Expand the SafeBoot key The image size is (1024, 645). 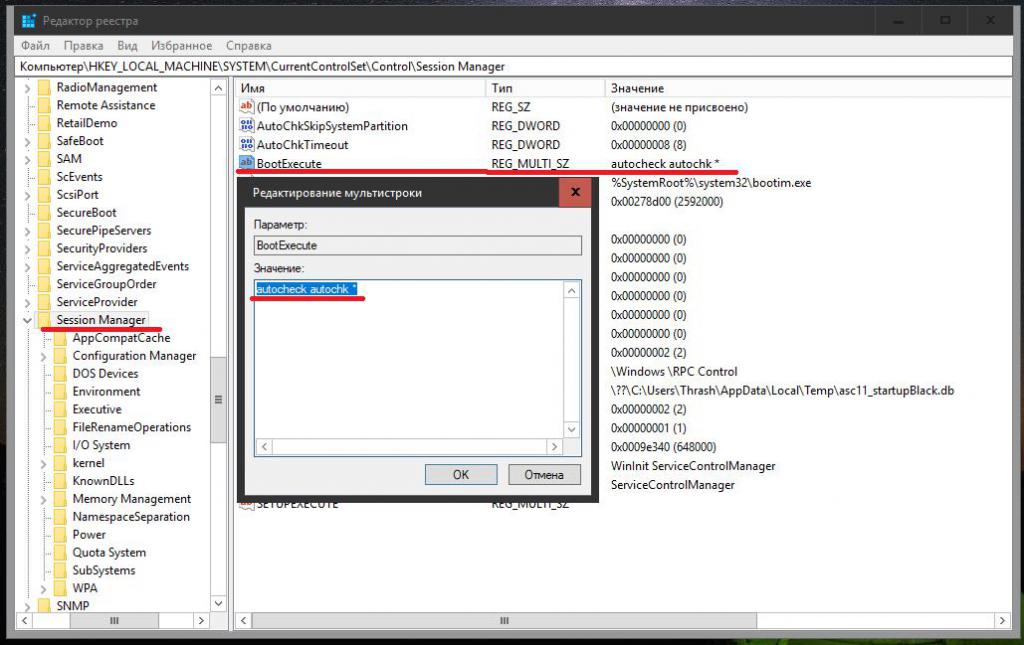coord(27,142)
